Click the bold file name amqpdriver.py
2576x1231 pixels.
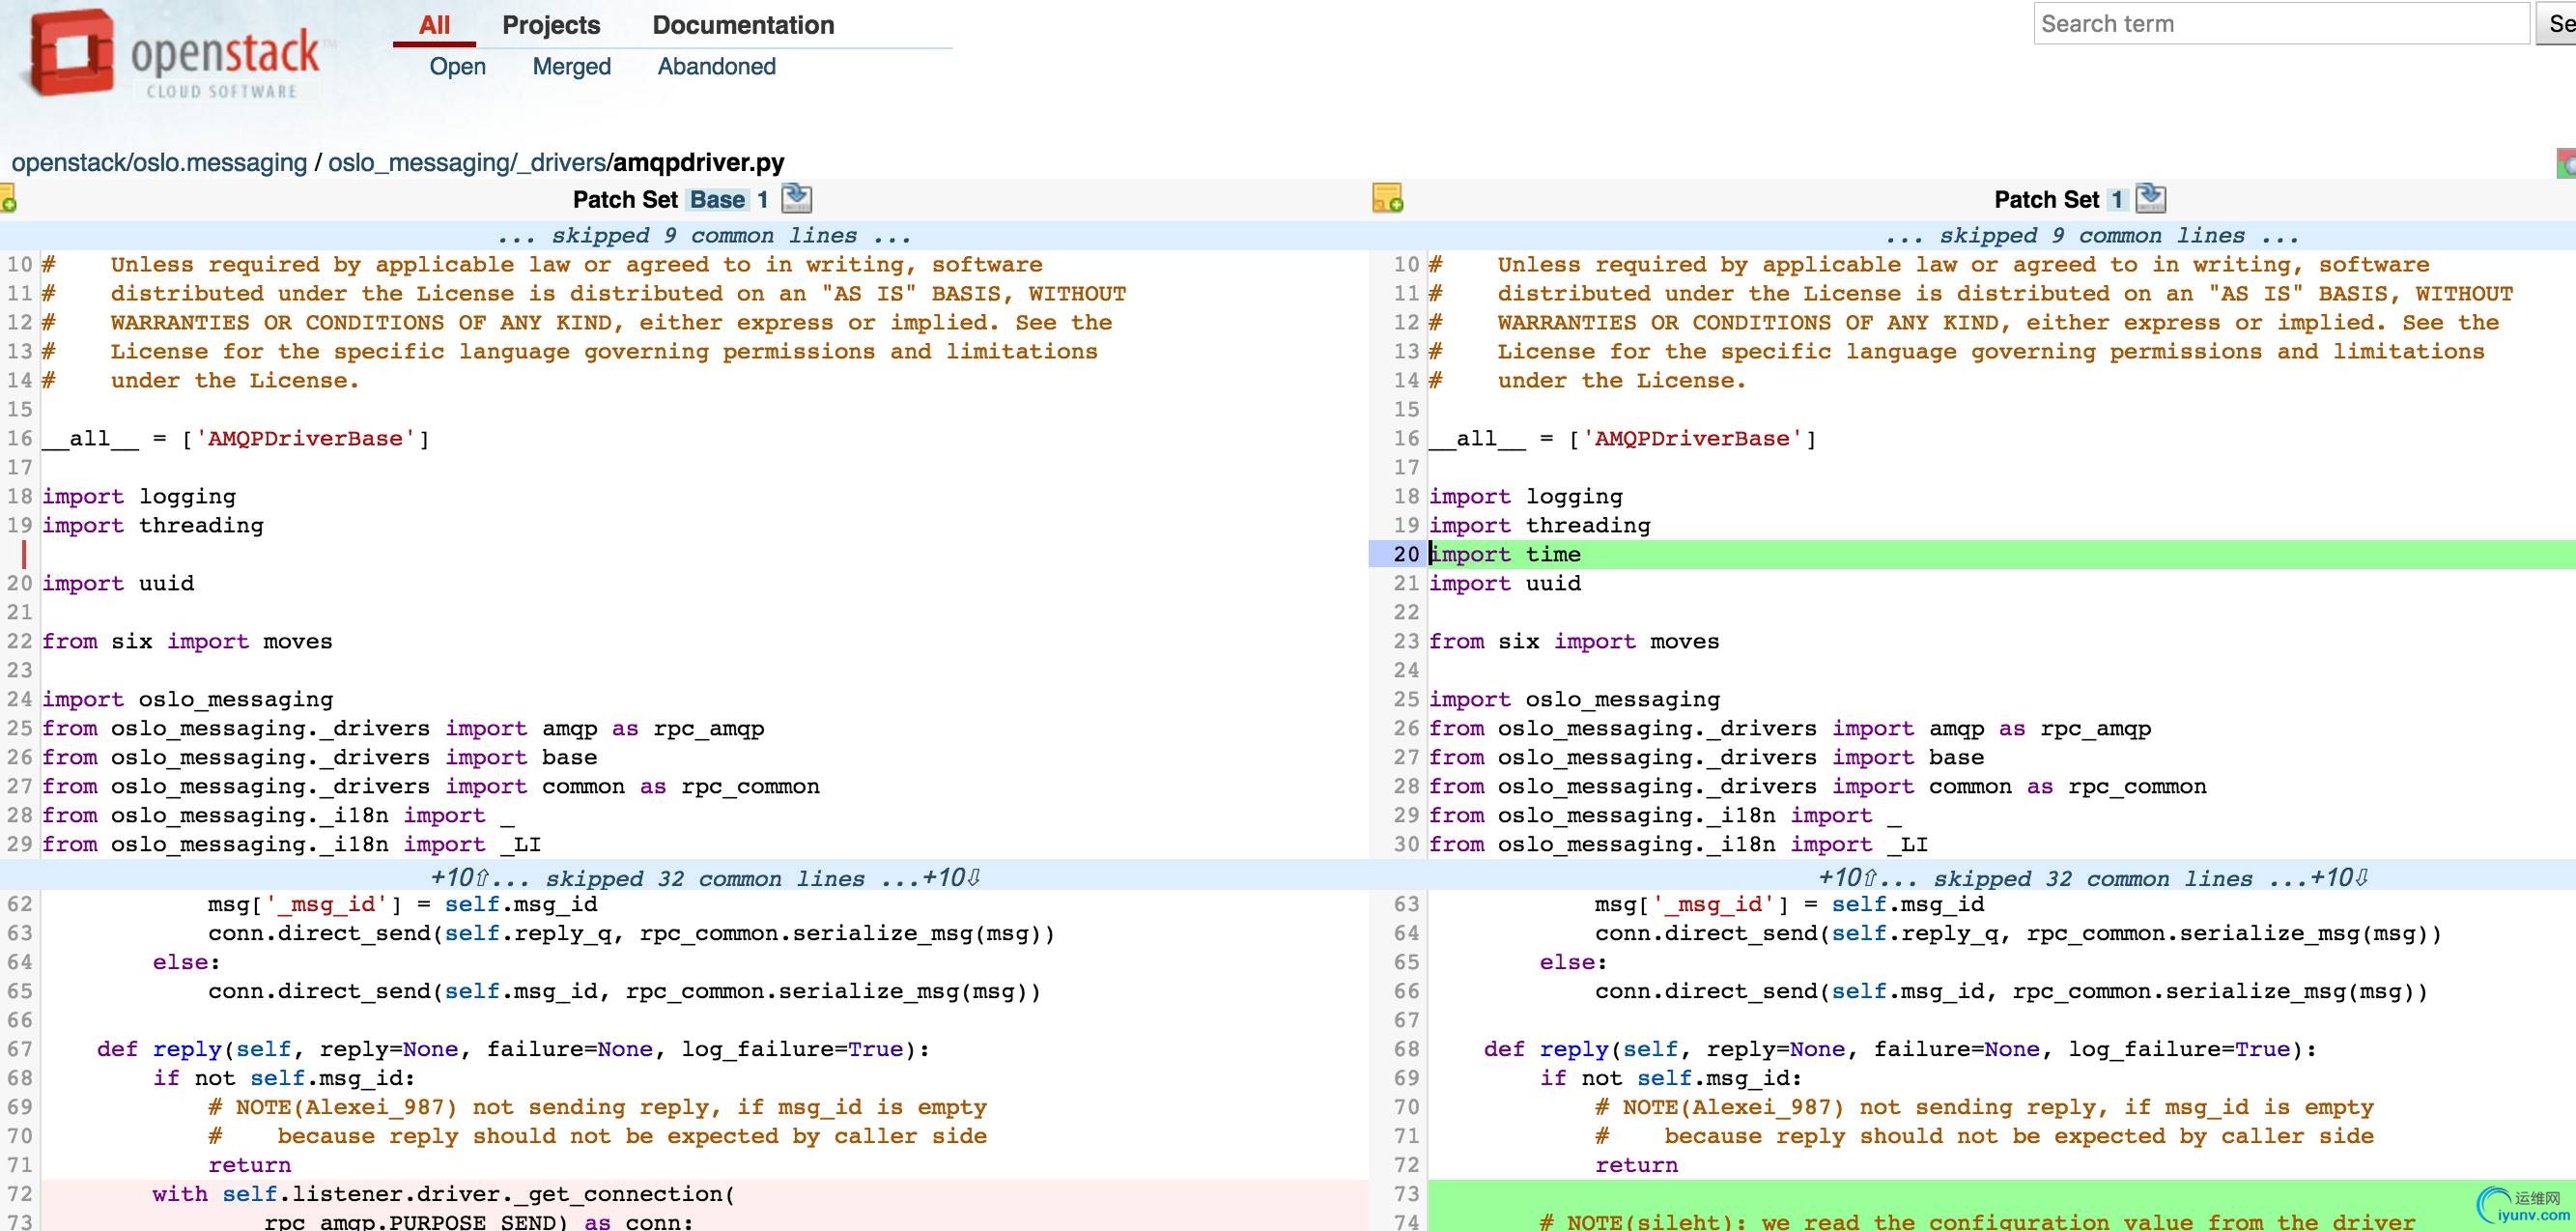pyautogui.click(x=699, y=162)
